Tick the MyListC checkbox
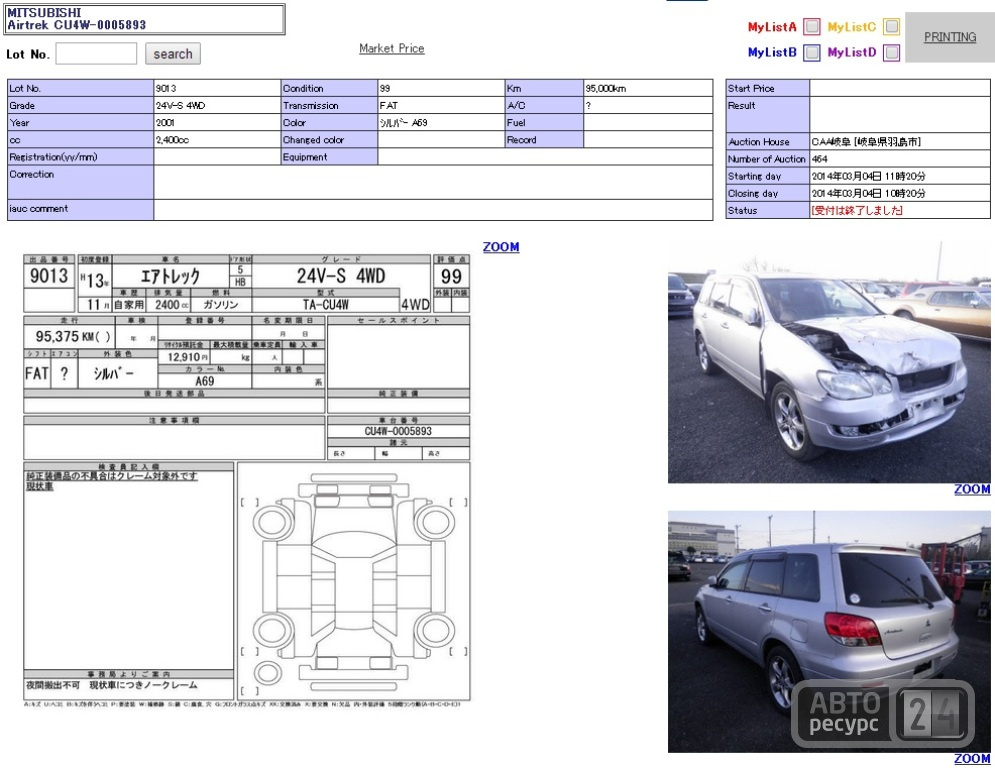Screen dimensions: 995x768 pos(892,27)
